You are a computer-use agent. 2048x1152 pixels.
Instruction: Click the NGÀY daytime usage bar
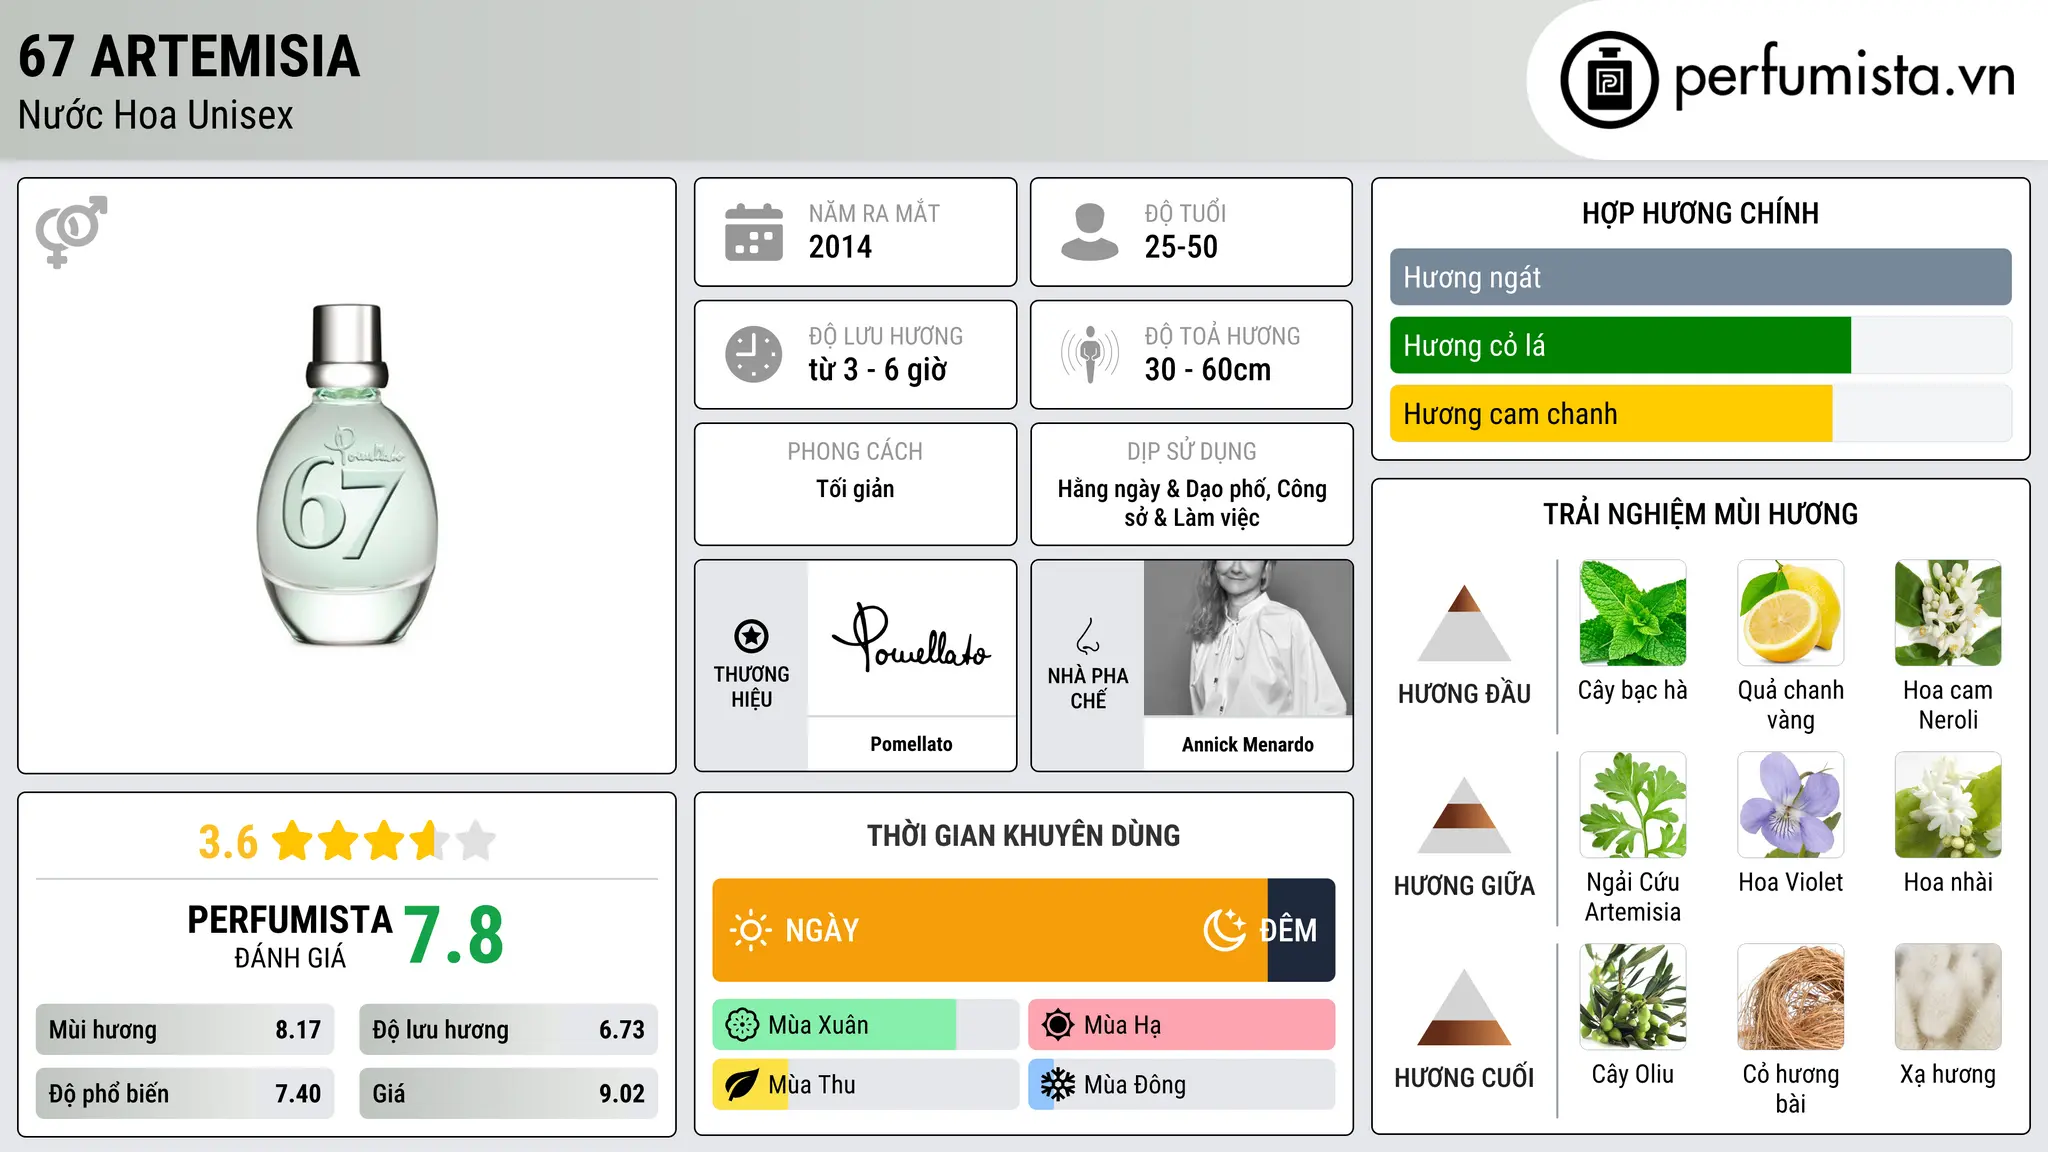tap(990, 930)
